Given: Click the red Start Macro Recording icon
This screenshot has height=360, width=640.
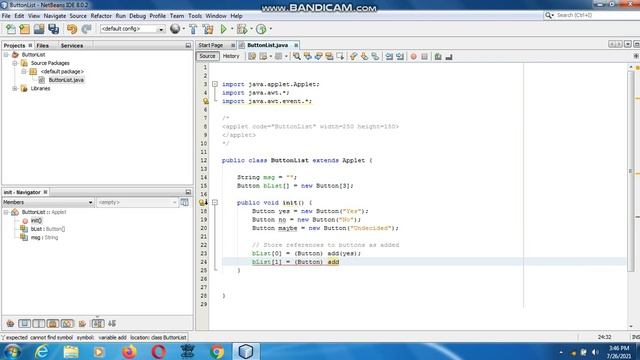Looking at the screenshot, I should pyautogui.click(x=413, y=56).
